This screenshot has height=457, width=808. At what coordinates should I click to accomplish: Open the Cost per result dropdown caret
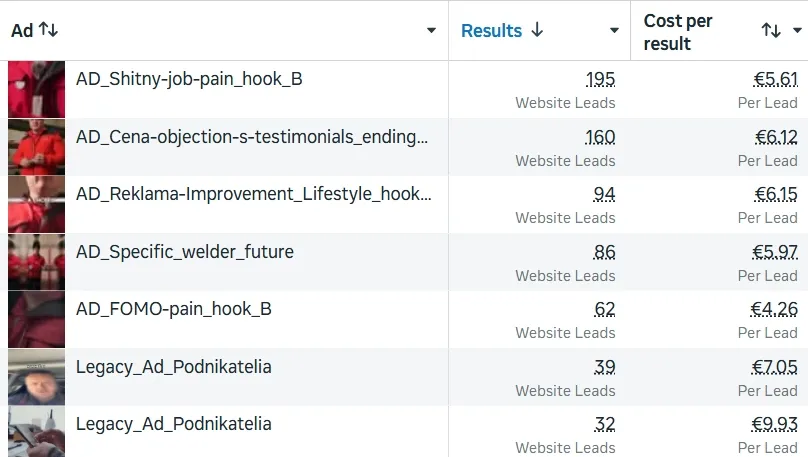click(797, 30)
